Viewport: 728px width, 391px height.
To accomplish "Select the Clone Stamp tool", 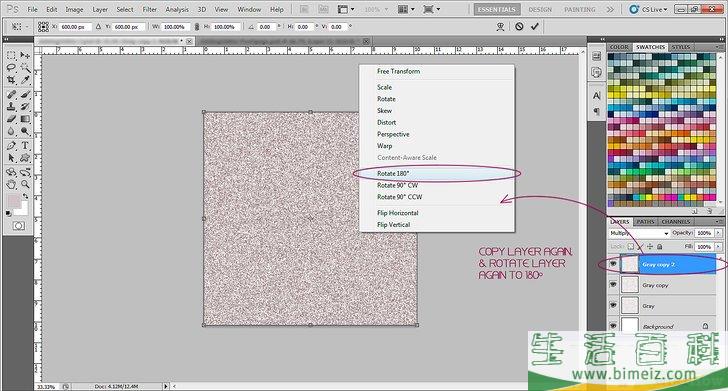I will [x=11, y=107].
